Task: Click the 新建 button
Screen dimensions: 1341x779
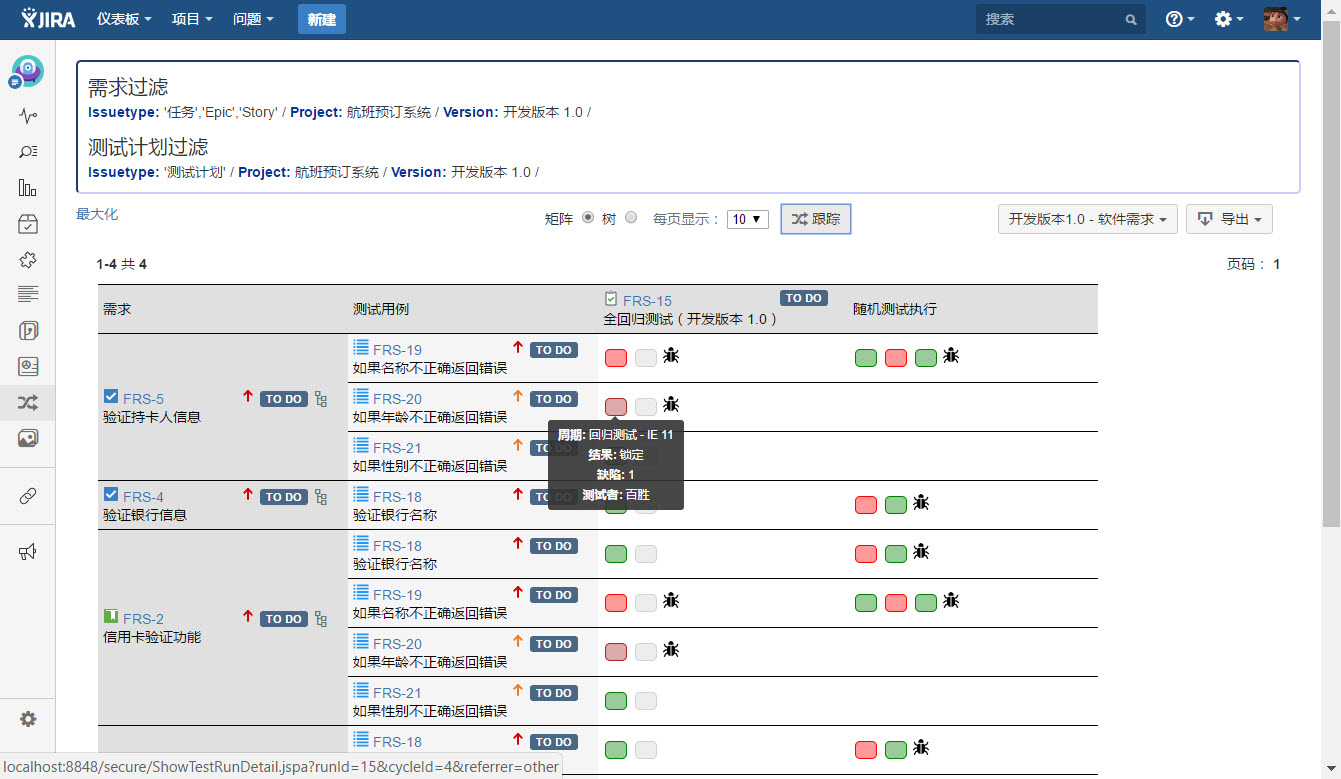Action: pyautogui.click(x=321, y=19)
